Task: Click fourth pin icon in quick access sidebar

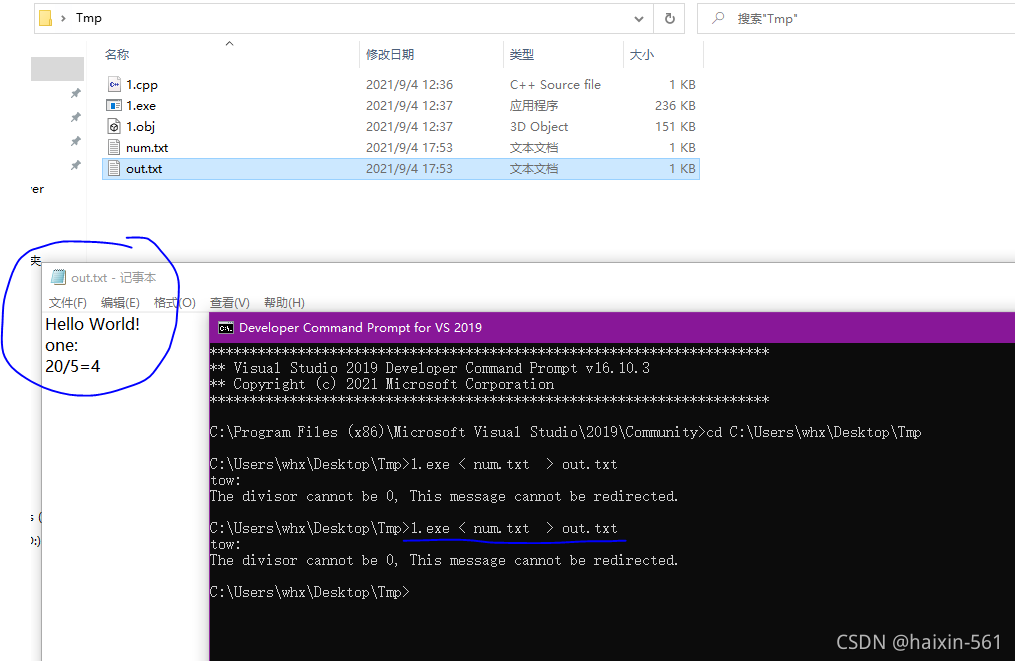Action: 76,165
